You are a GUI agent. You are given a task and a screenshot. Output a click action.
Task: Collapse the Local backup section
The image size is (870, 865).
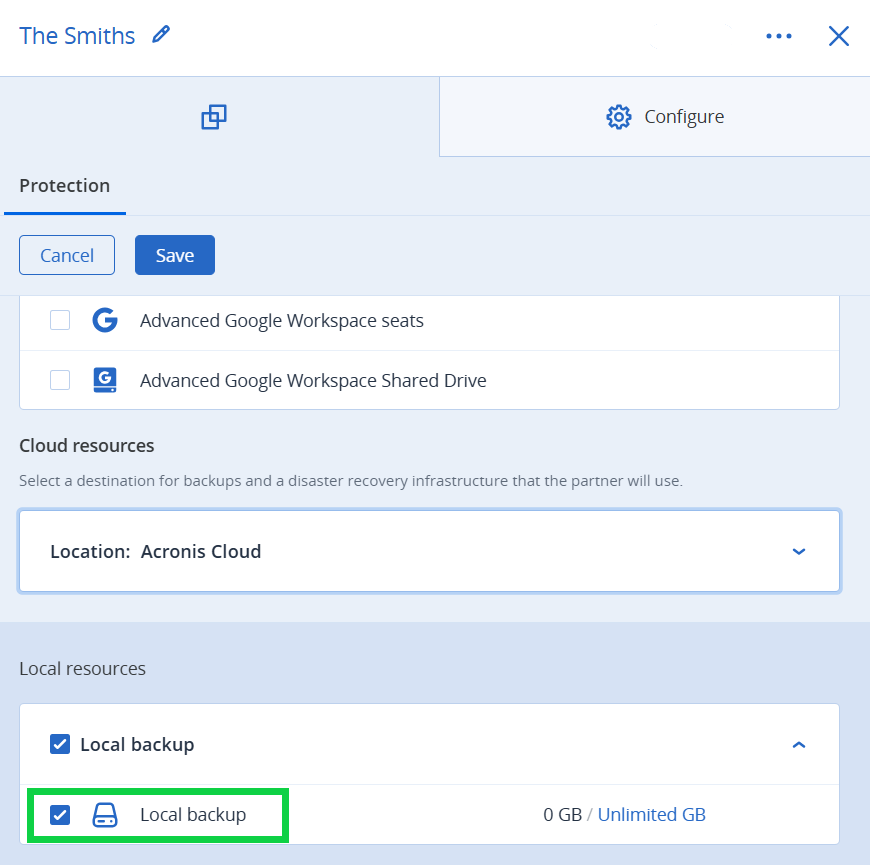(799, 744)
